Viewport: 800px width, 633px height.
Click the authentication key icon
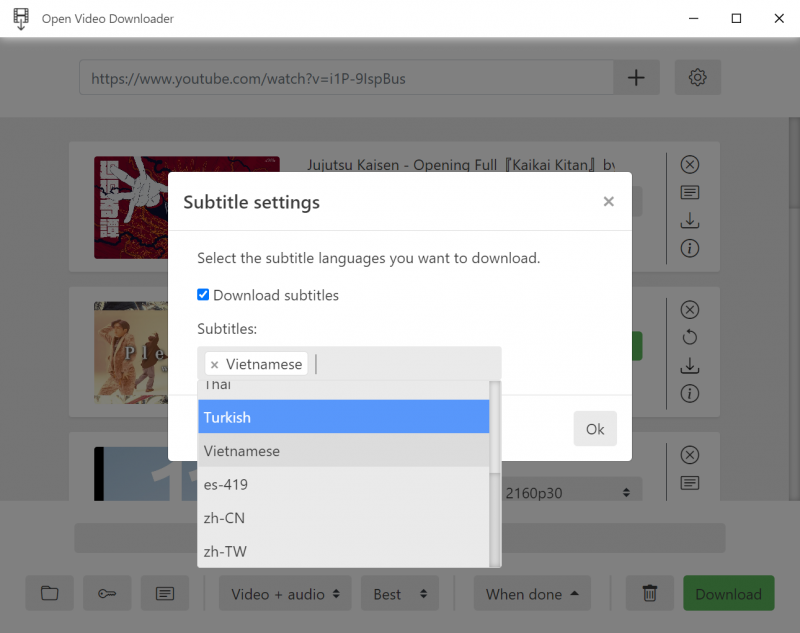tap(107, 592)
